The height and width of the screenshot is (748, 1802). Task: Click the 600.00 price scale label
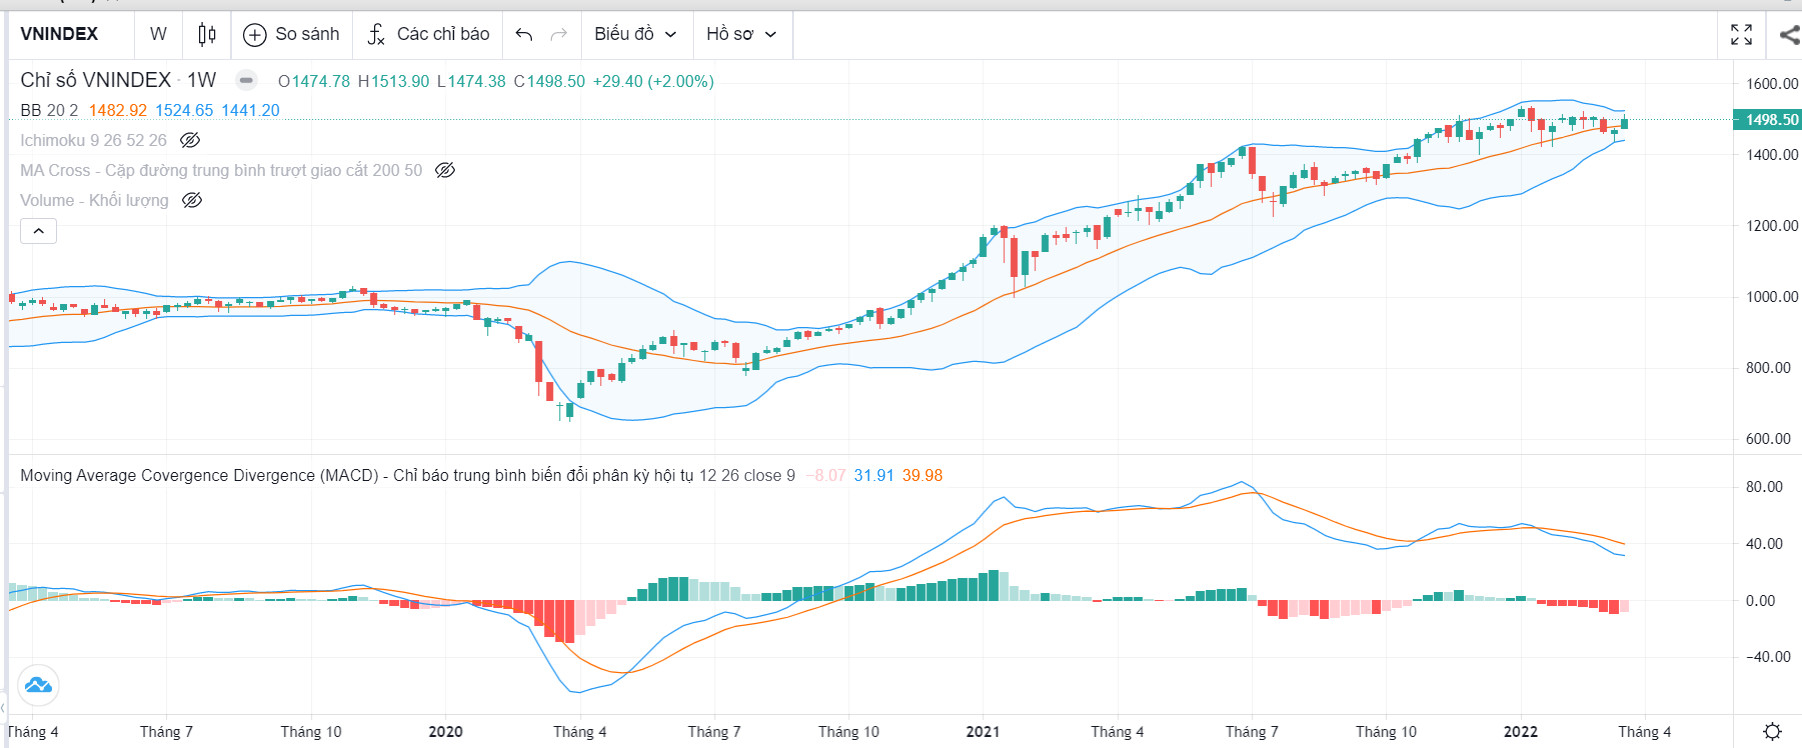(x=1768, y=439)
